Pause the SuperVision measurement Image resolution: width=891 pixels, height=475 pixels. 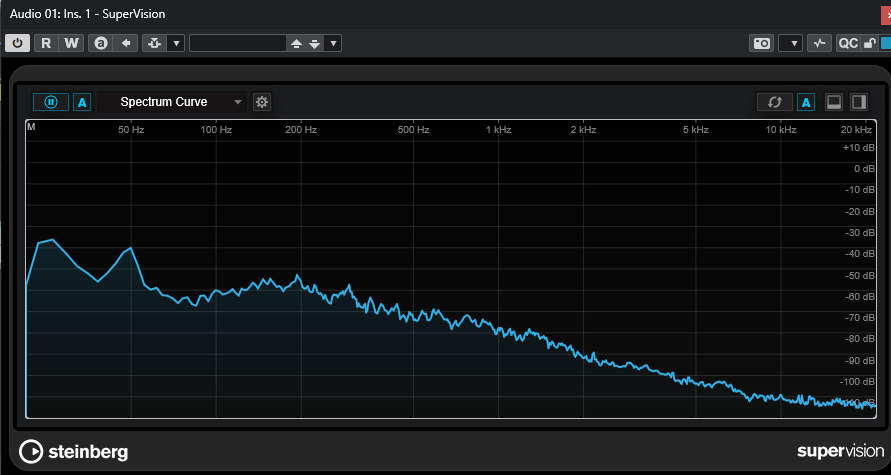[51, 102]
